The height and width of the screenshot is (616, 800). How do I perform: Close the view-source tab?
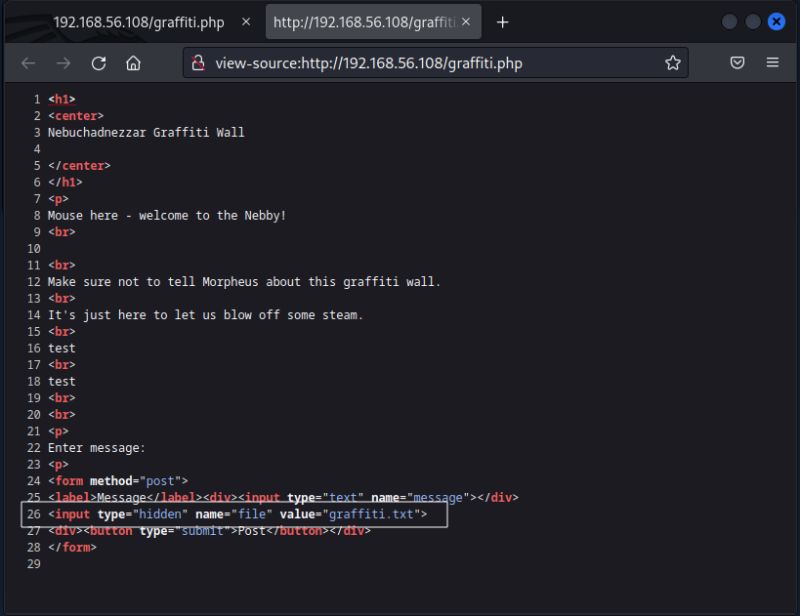465,21
